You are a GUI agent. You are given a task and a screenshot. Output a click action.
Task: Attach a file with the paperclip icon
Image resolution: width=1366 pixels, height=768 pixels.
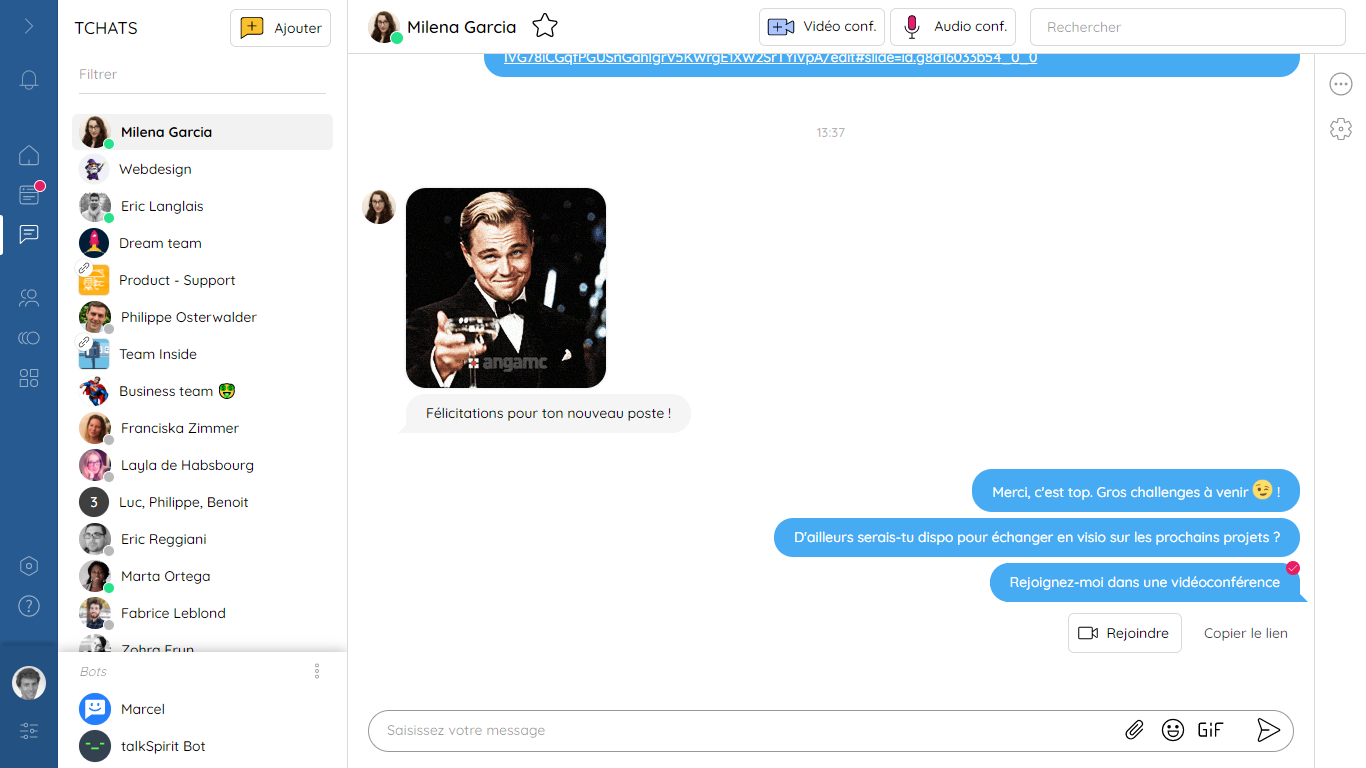tap(1134, 730)
